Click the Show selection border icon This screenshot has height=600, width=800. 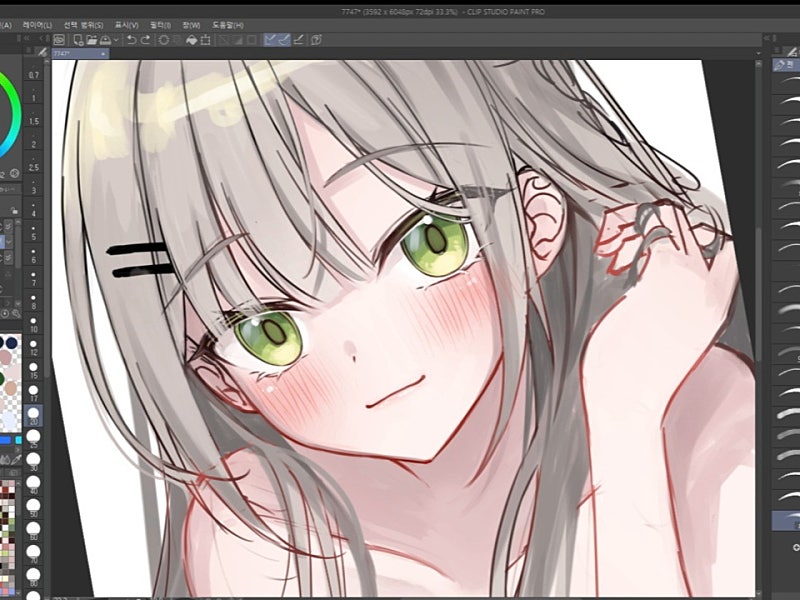click(x=252, y=40)
